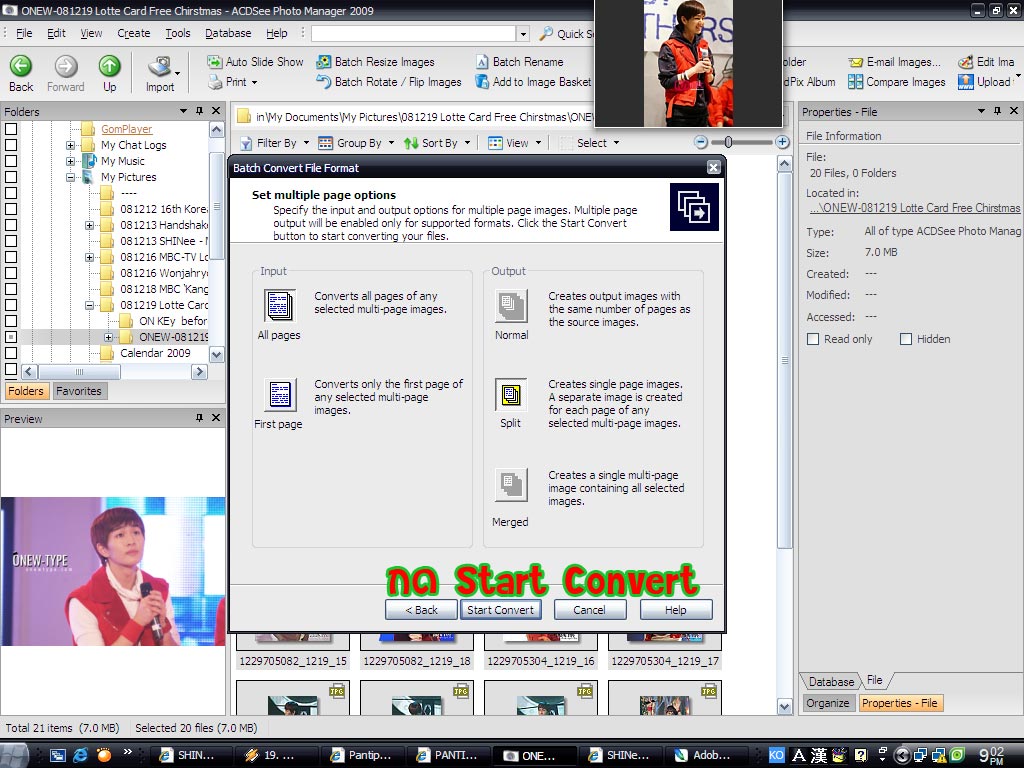Switch to the Database properties tab
The width and height of the screenshot is (1024, 768).
[831, 681]
